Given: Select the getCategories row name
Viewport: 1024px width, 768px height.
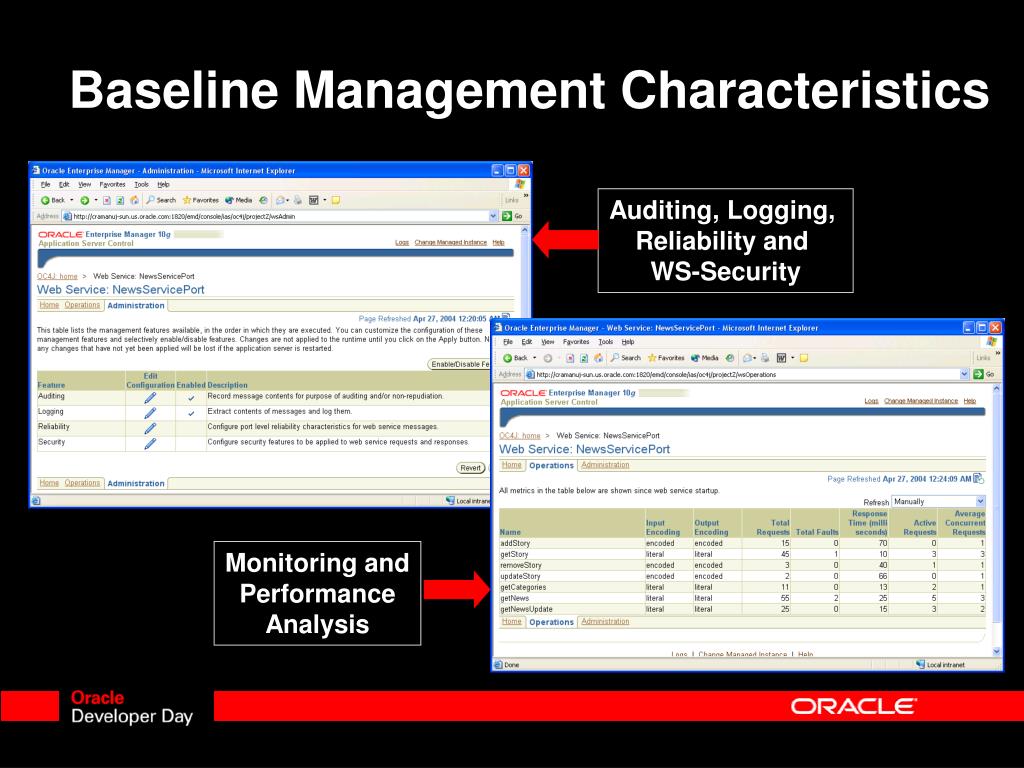Looking at the screenshot, I should [x=523, y=588].
